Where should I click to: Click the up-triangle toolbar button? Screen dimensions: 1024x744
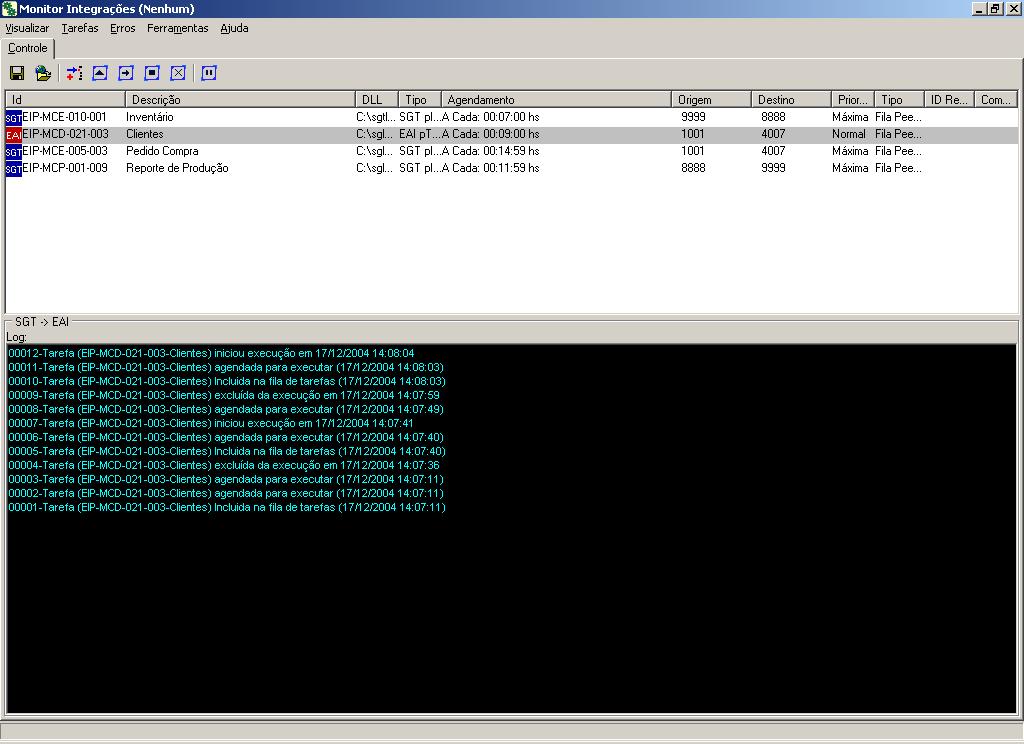(x=100, y=73)
